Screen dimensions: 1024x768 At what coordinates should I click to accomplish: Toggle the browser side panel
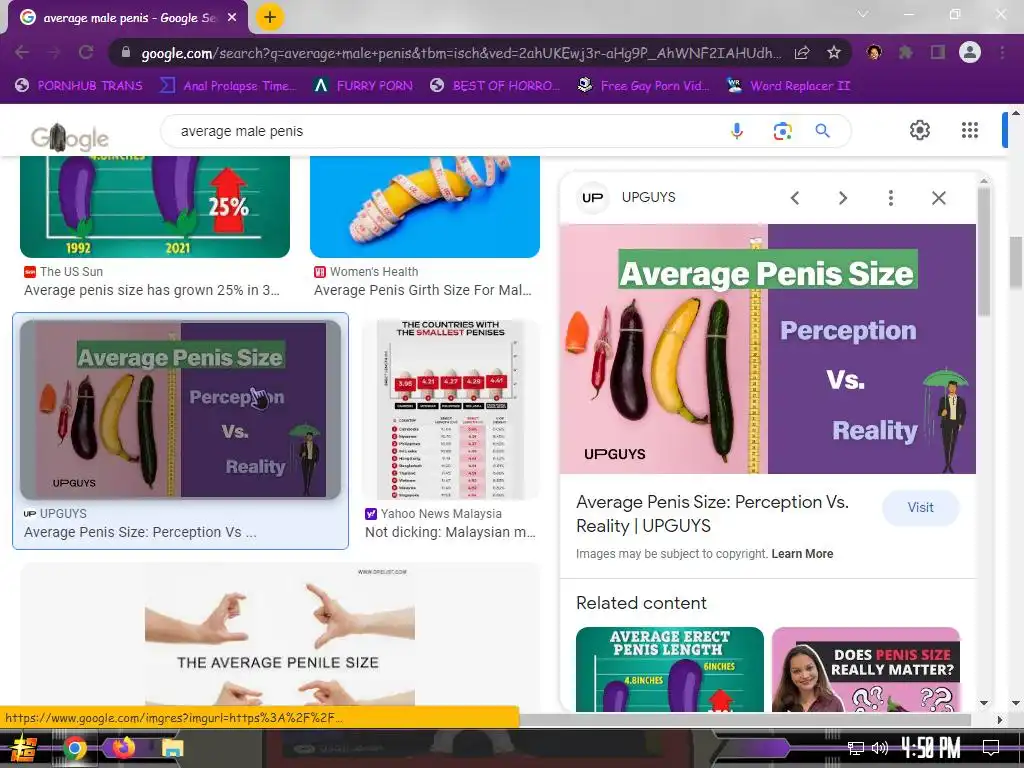tap(938, 52)
